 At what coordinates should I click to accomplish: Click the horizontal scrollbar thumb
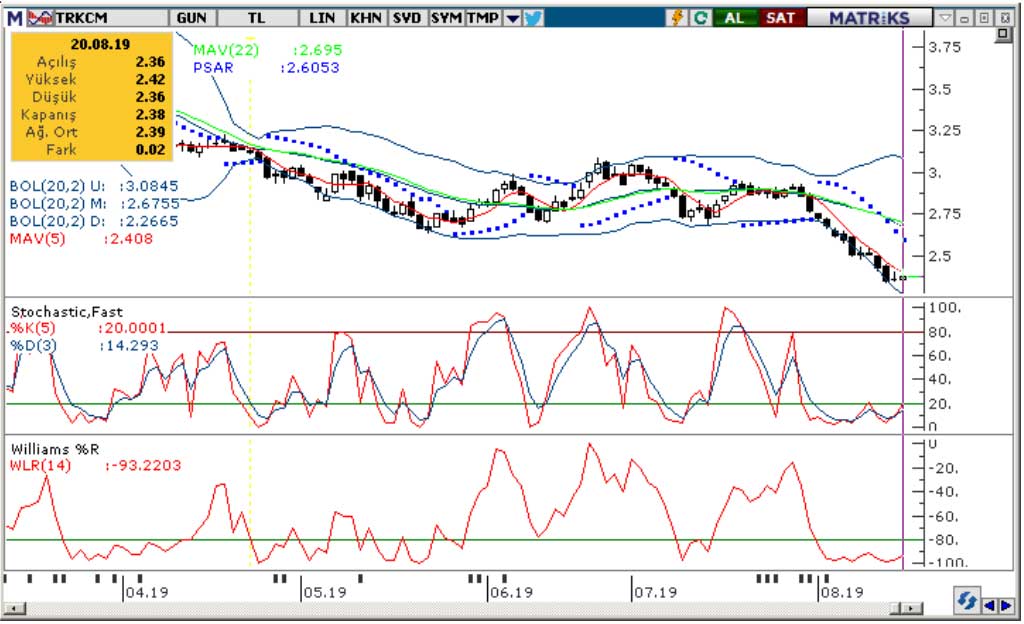tap(895, 608)
